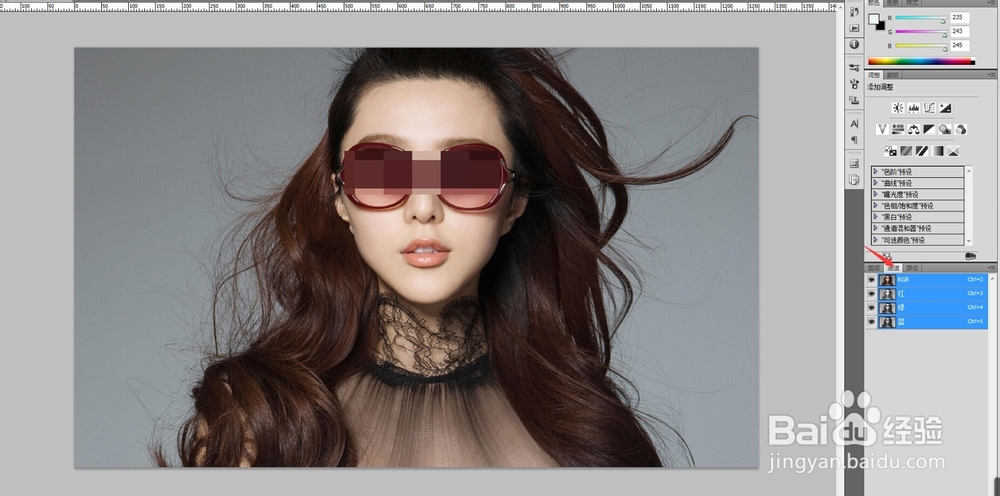Viewport: 1000px width, 496px height.
Task: Open the History panel icon
Action: pyautogui.click(x=854, y=11)
